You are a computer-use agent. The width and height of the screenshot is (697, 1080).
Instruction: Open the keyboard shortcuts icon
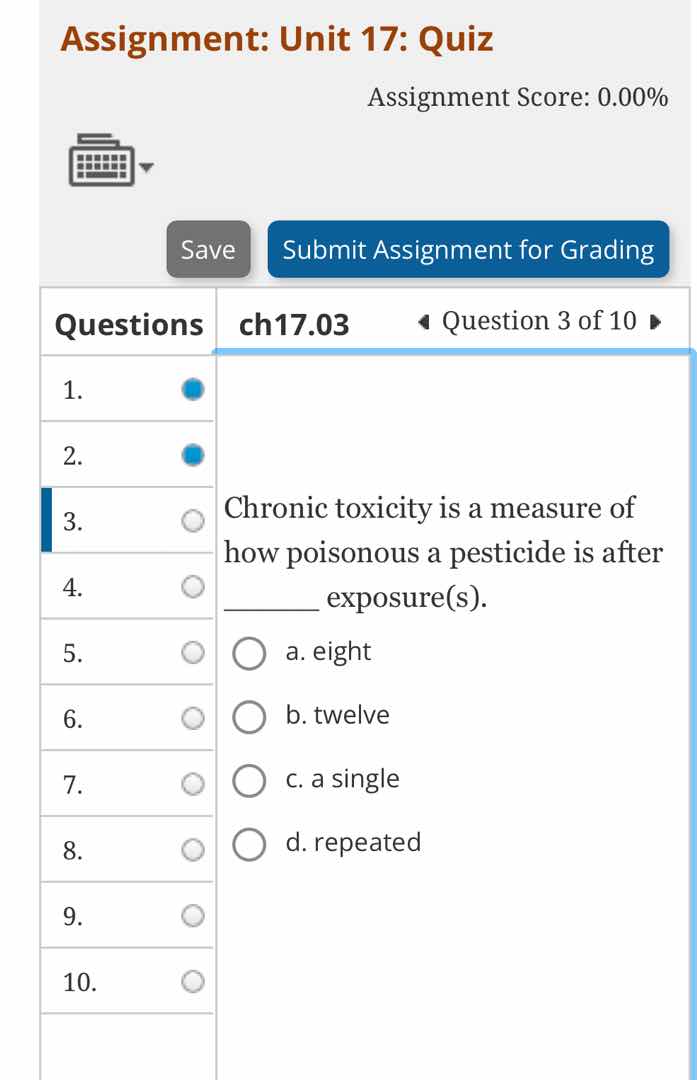click(100, 160)
